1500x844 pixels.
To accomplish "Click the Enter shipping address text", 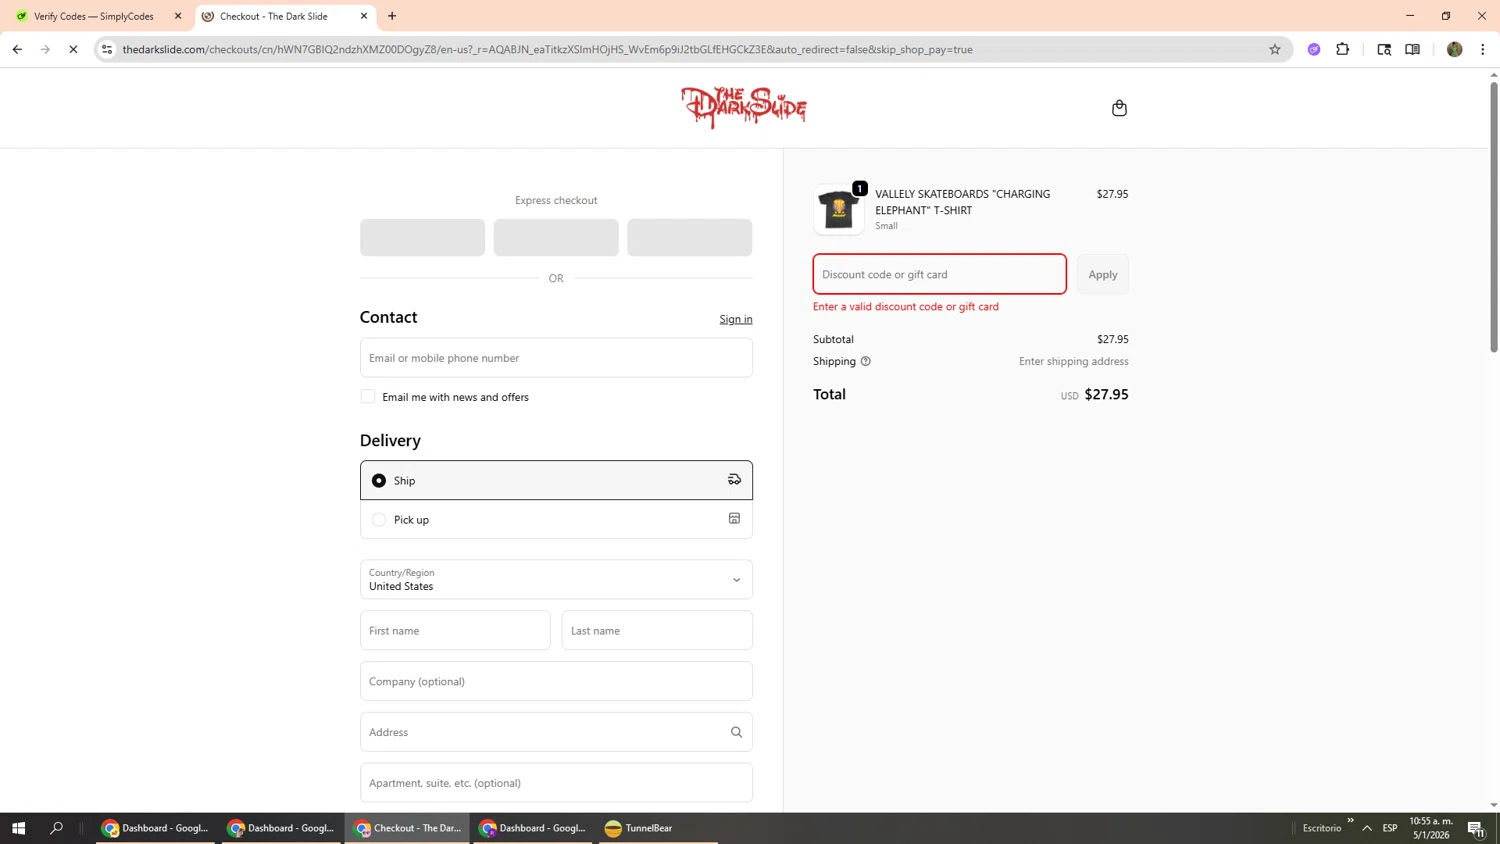I will click(x=1073, y=361).
